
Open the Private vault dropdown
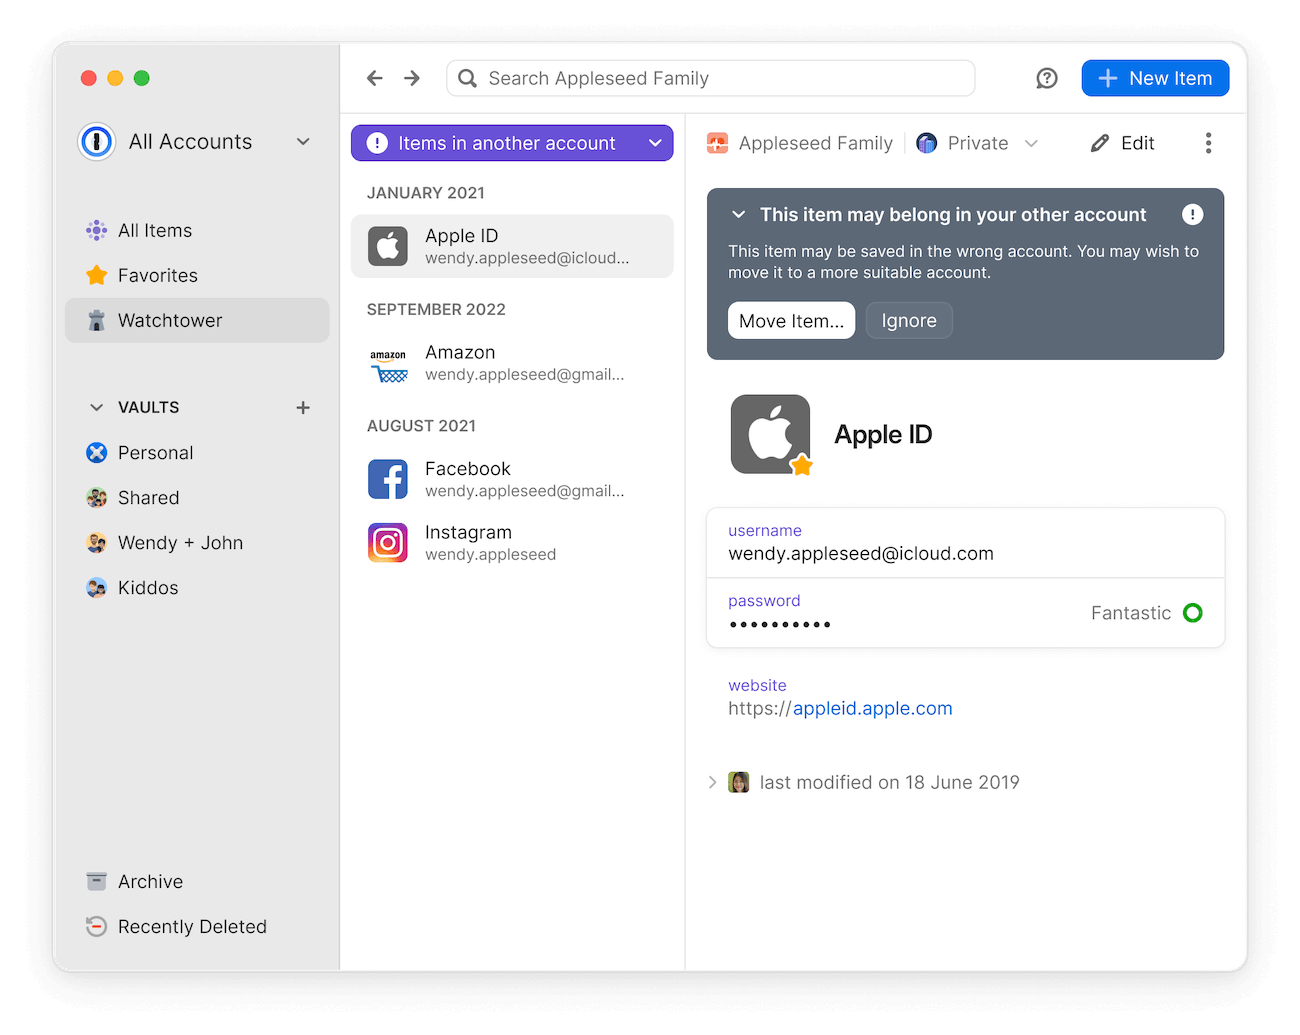tap(1032, 142)
